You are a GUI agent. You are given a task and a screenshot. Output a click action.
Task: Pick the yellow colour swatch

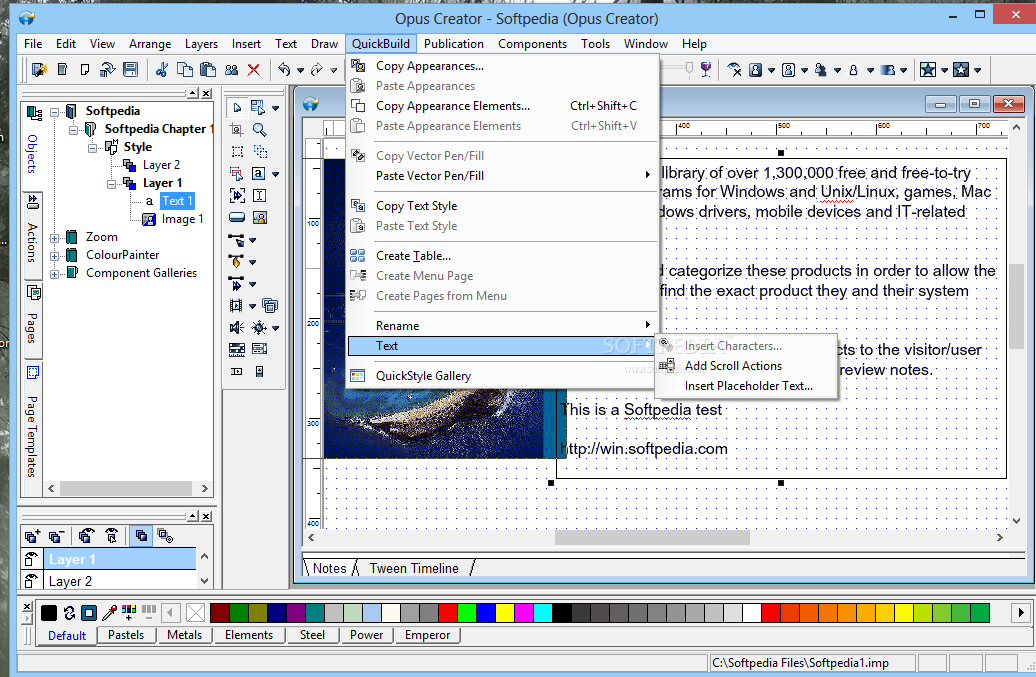pos(505,613)
